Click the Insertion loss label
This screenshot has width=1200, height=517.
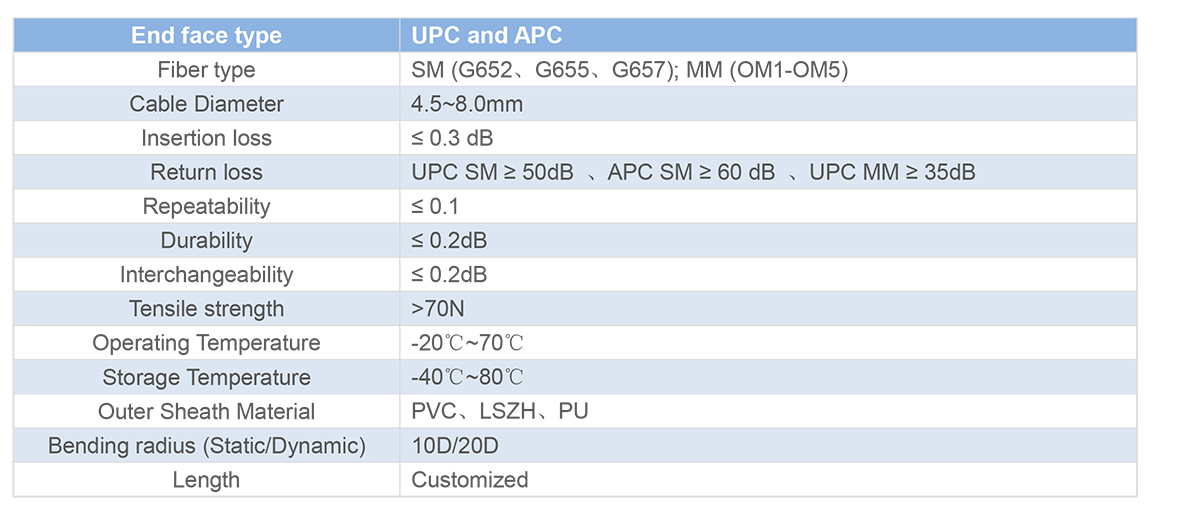click(x=206, y=138)
